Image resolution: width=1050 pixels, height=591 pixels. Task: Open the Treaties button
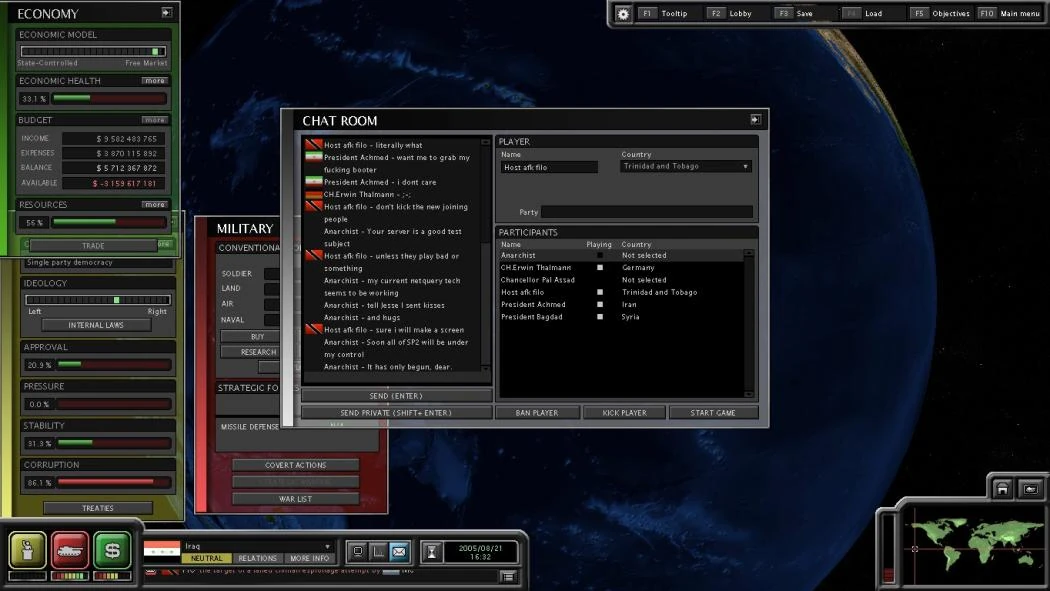98,508
